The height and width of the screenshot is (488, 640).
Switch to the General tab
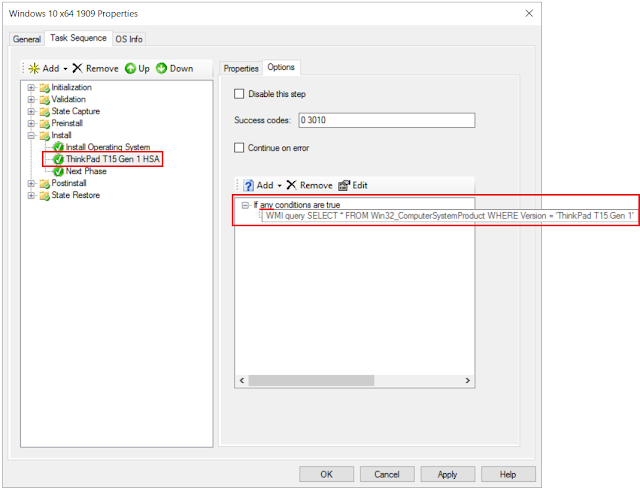click(27, 39)
